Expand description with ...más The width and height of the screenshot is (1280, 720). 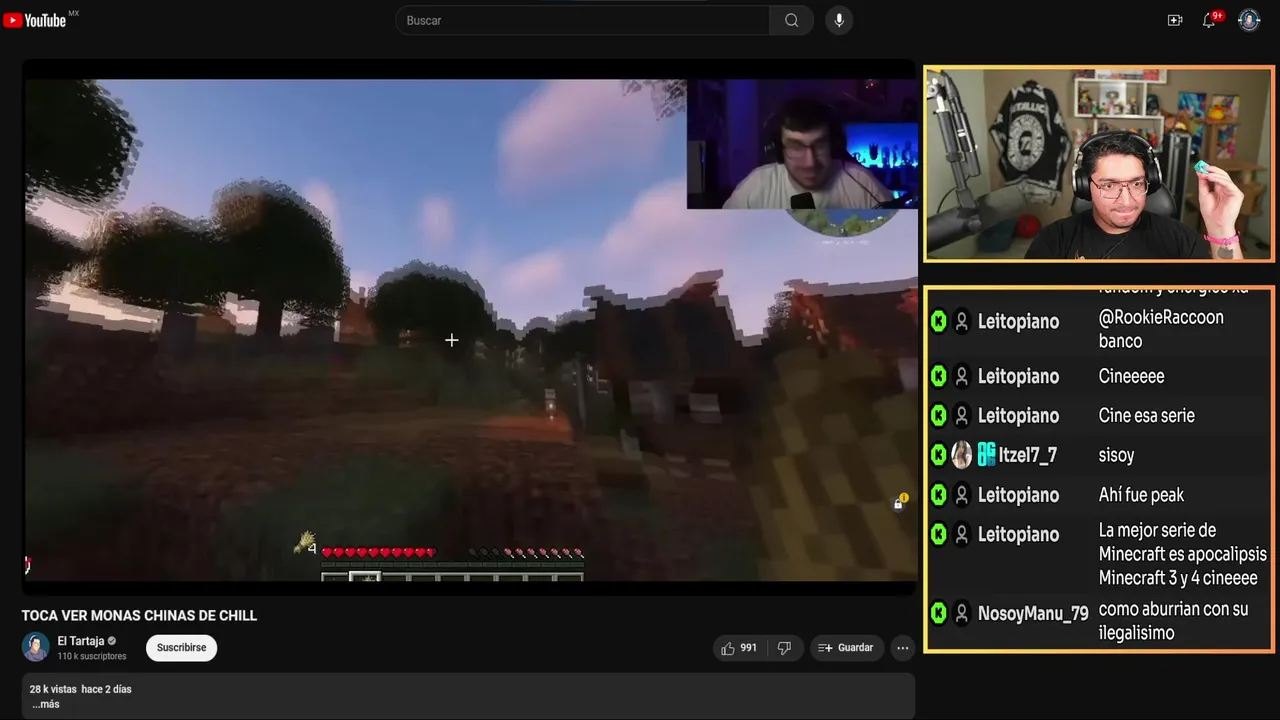[45, 704]
